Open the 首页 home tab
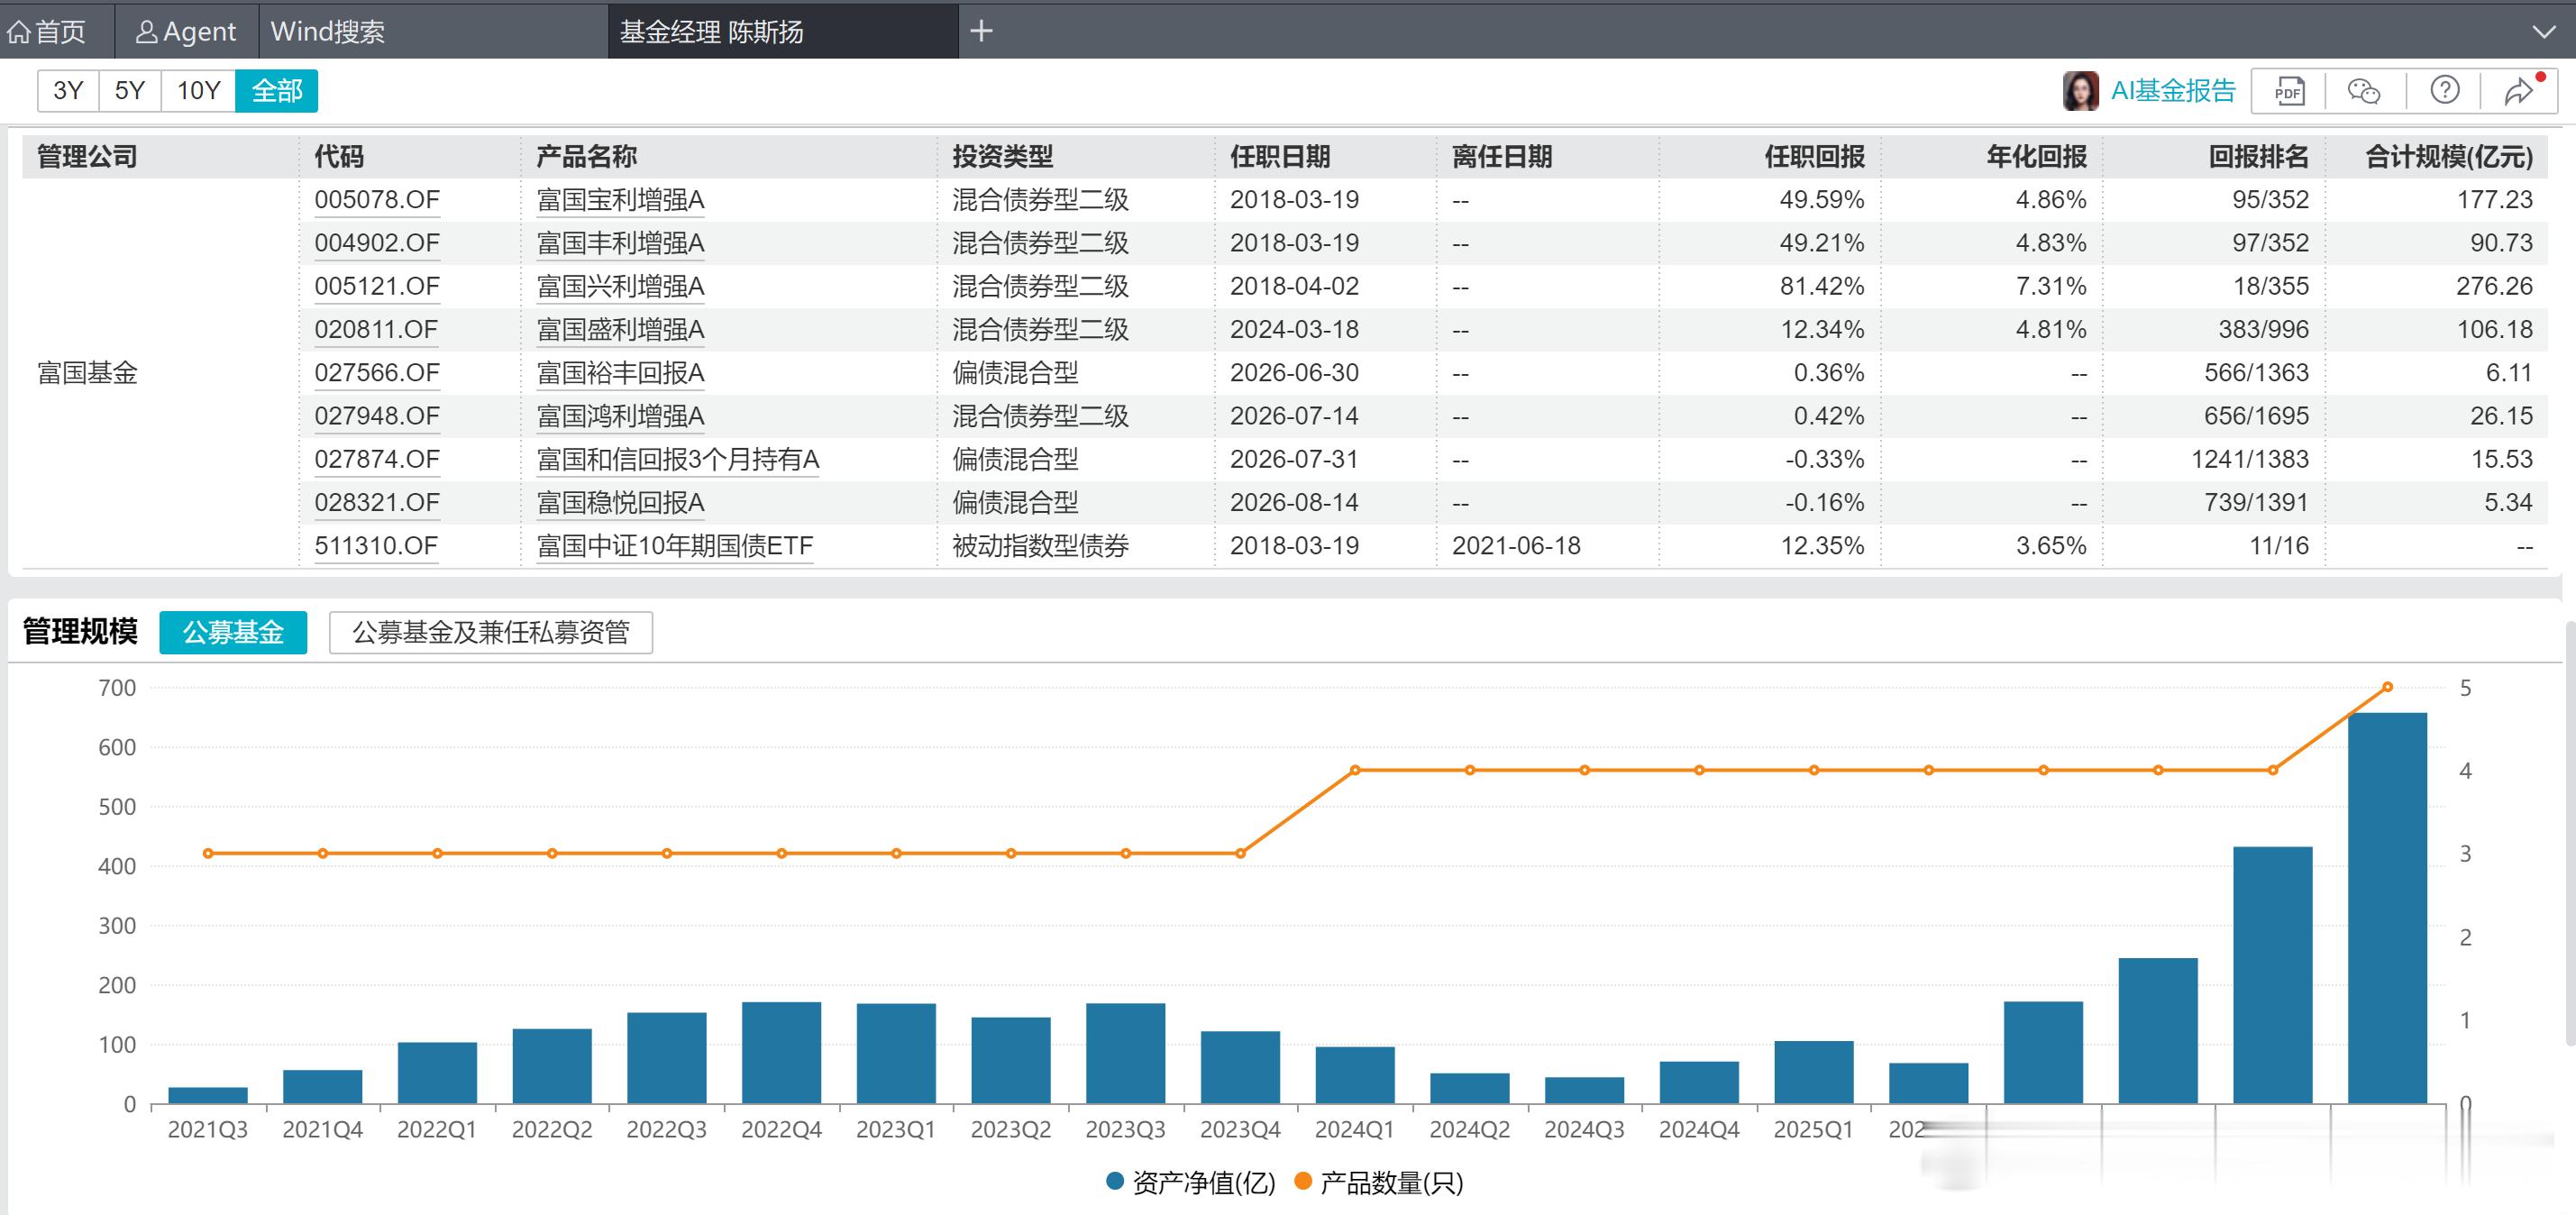 [x=46, y=32]
